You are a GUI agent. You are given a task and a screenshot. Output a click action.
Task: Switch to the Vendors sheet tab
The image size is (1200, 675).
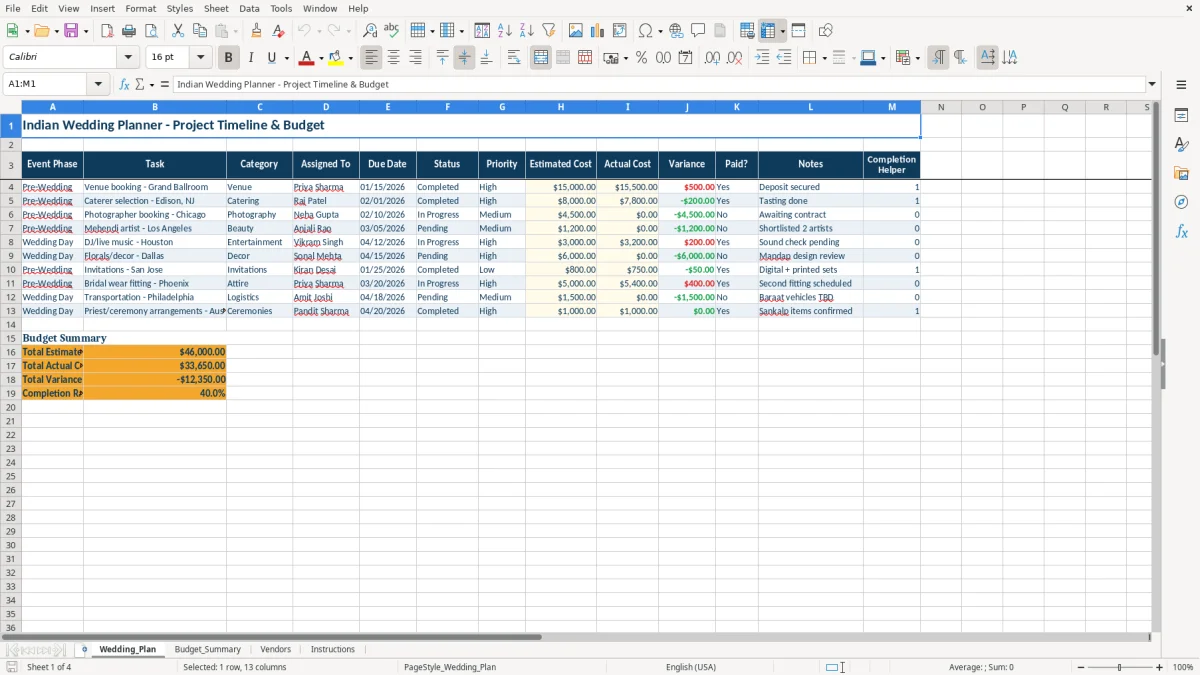click(x=276, y=649)
